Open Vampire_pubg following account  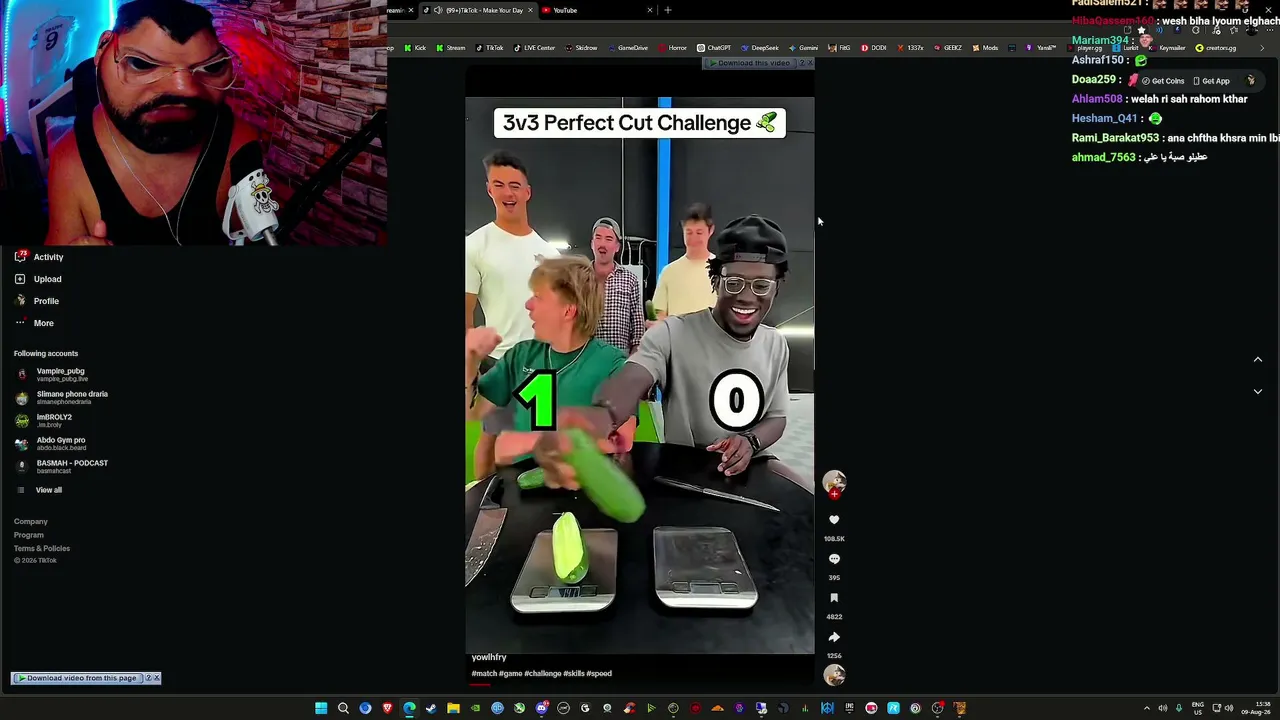point(60,374)
